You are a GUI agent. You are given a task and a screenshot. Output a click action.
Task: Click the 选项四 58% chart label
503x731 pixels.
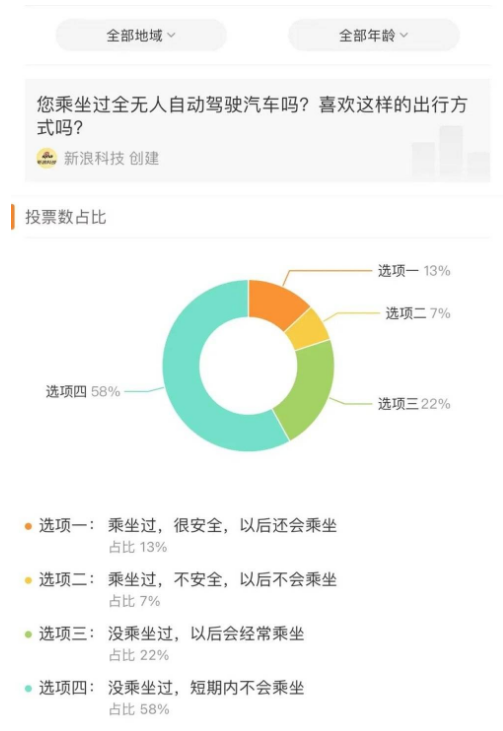(83, 391)
